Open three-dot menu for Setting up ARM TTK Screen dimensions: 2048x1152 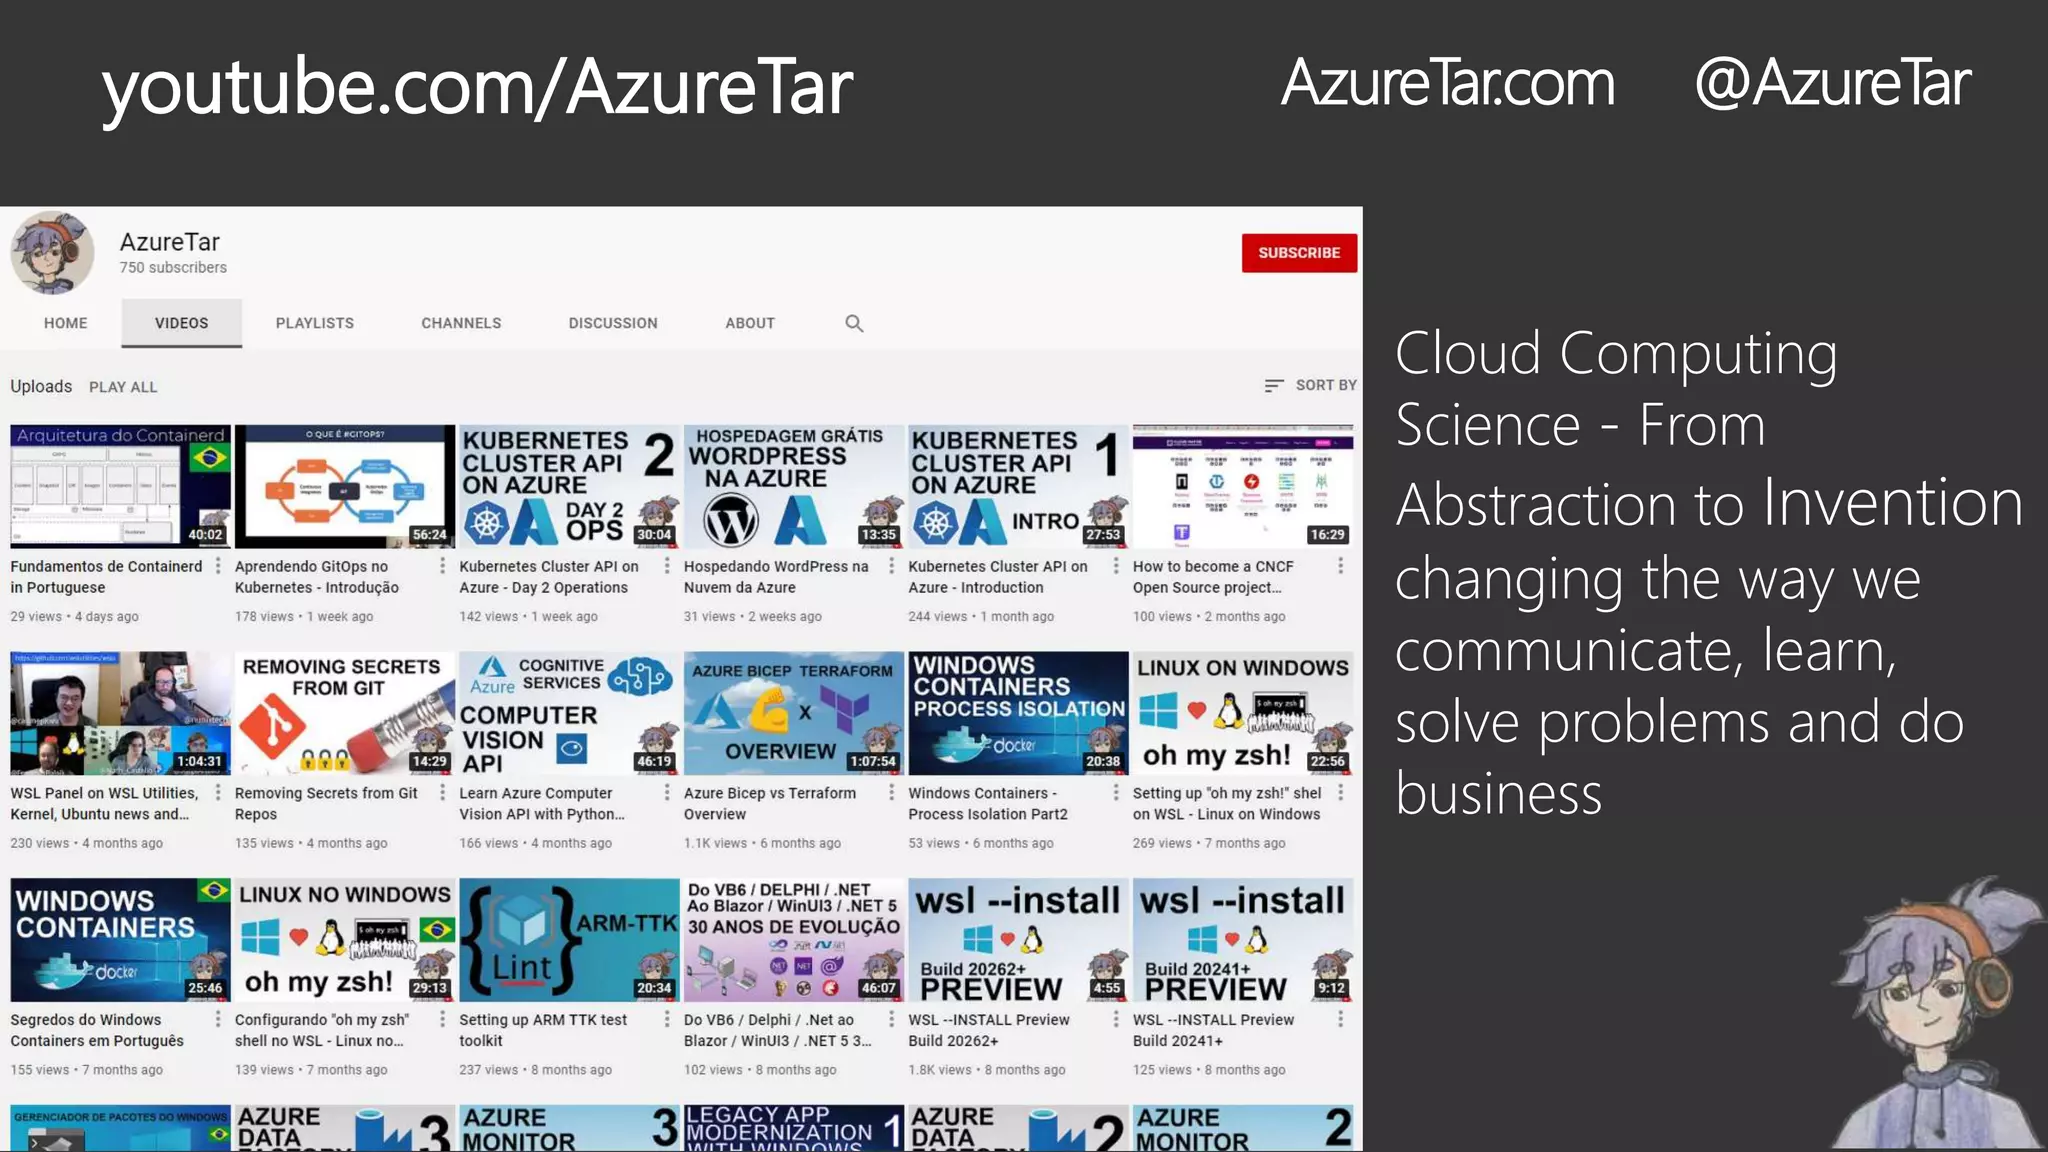pos(667,1019)
